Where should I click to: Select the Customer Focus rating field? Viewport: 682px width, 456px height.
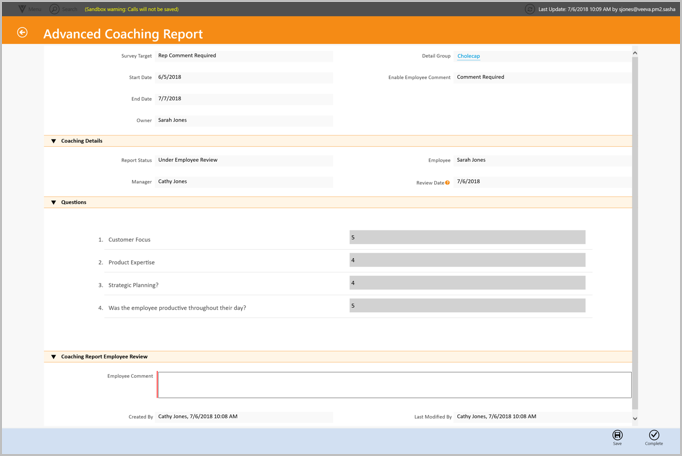pos(467,238)
